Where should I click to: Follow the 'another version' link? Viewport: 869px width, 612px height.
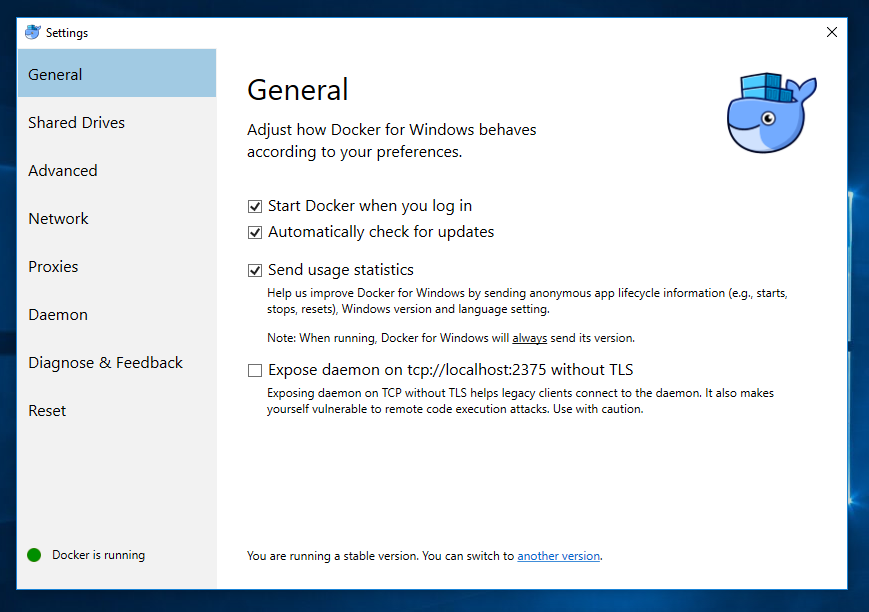click(x=559, y=556)
